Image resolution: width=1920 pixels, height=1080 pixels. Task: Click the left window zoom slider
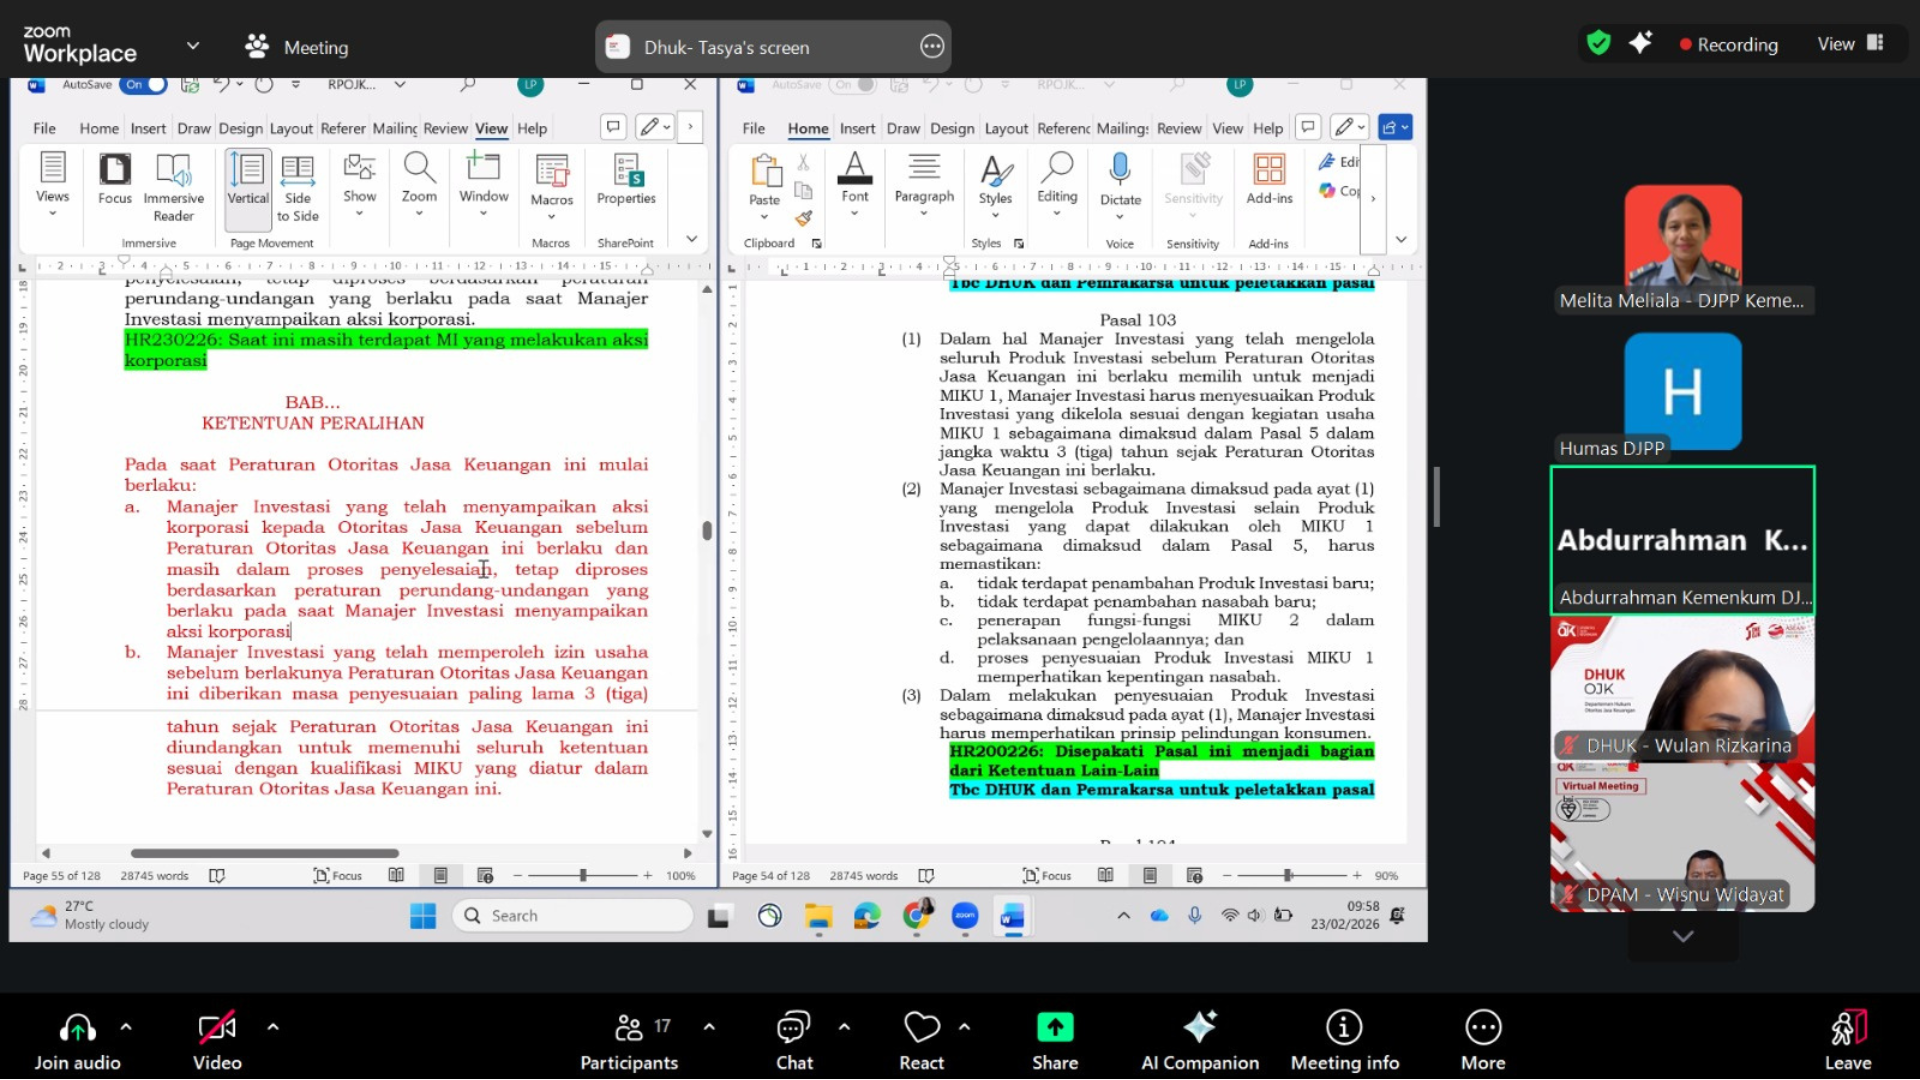pyautogui.click(x=583, y=876)
